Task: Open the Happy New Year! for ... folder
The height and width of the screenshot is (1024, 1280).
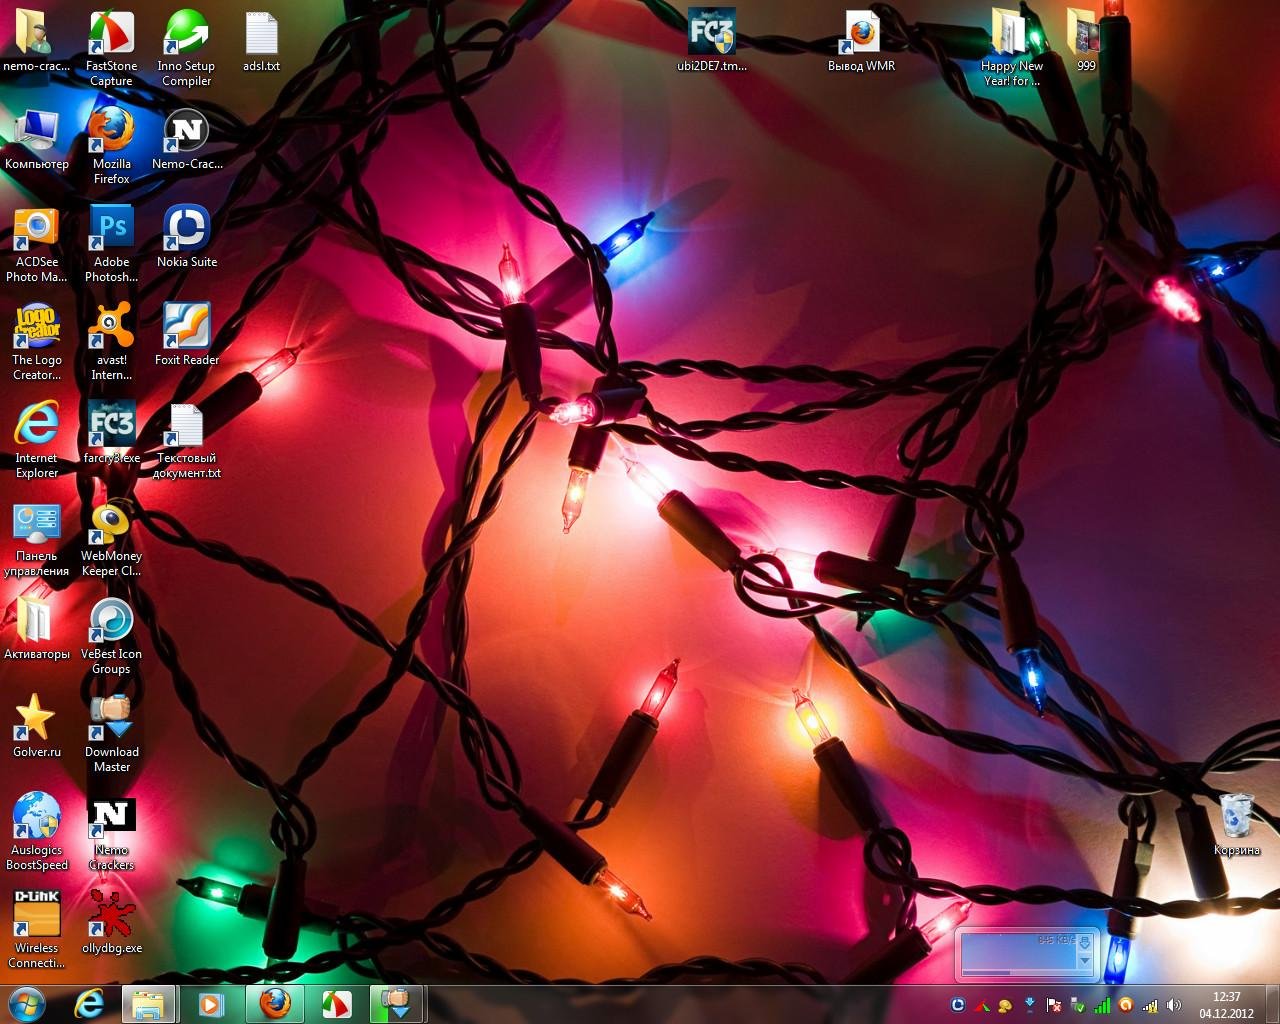Action: pos(1011,49)
